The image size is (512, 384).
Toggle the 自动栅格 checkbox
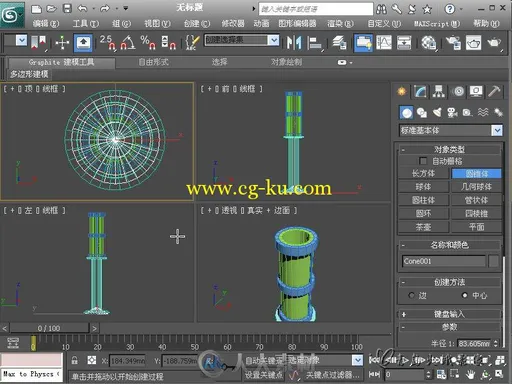423,161
